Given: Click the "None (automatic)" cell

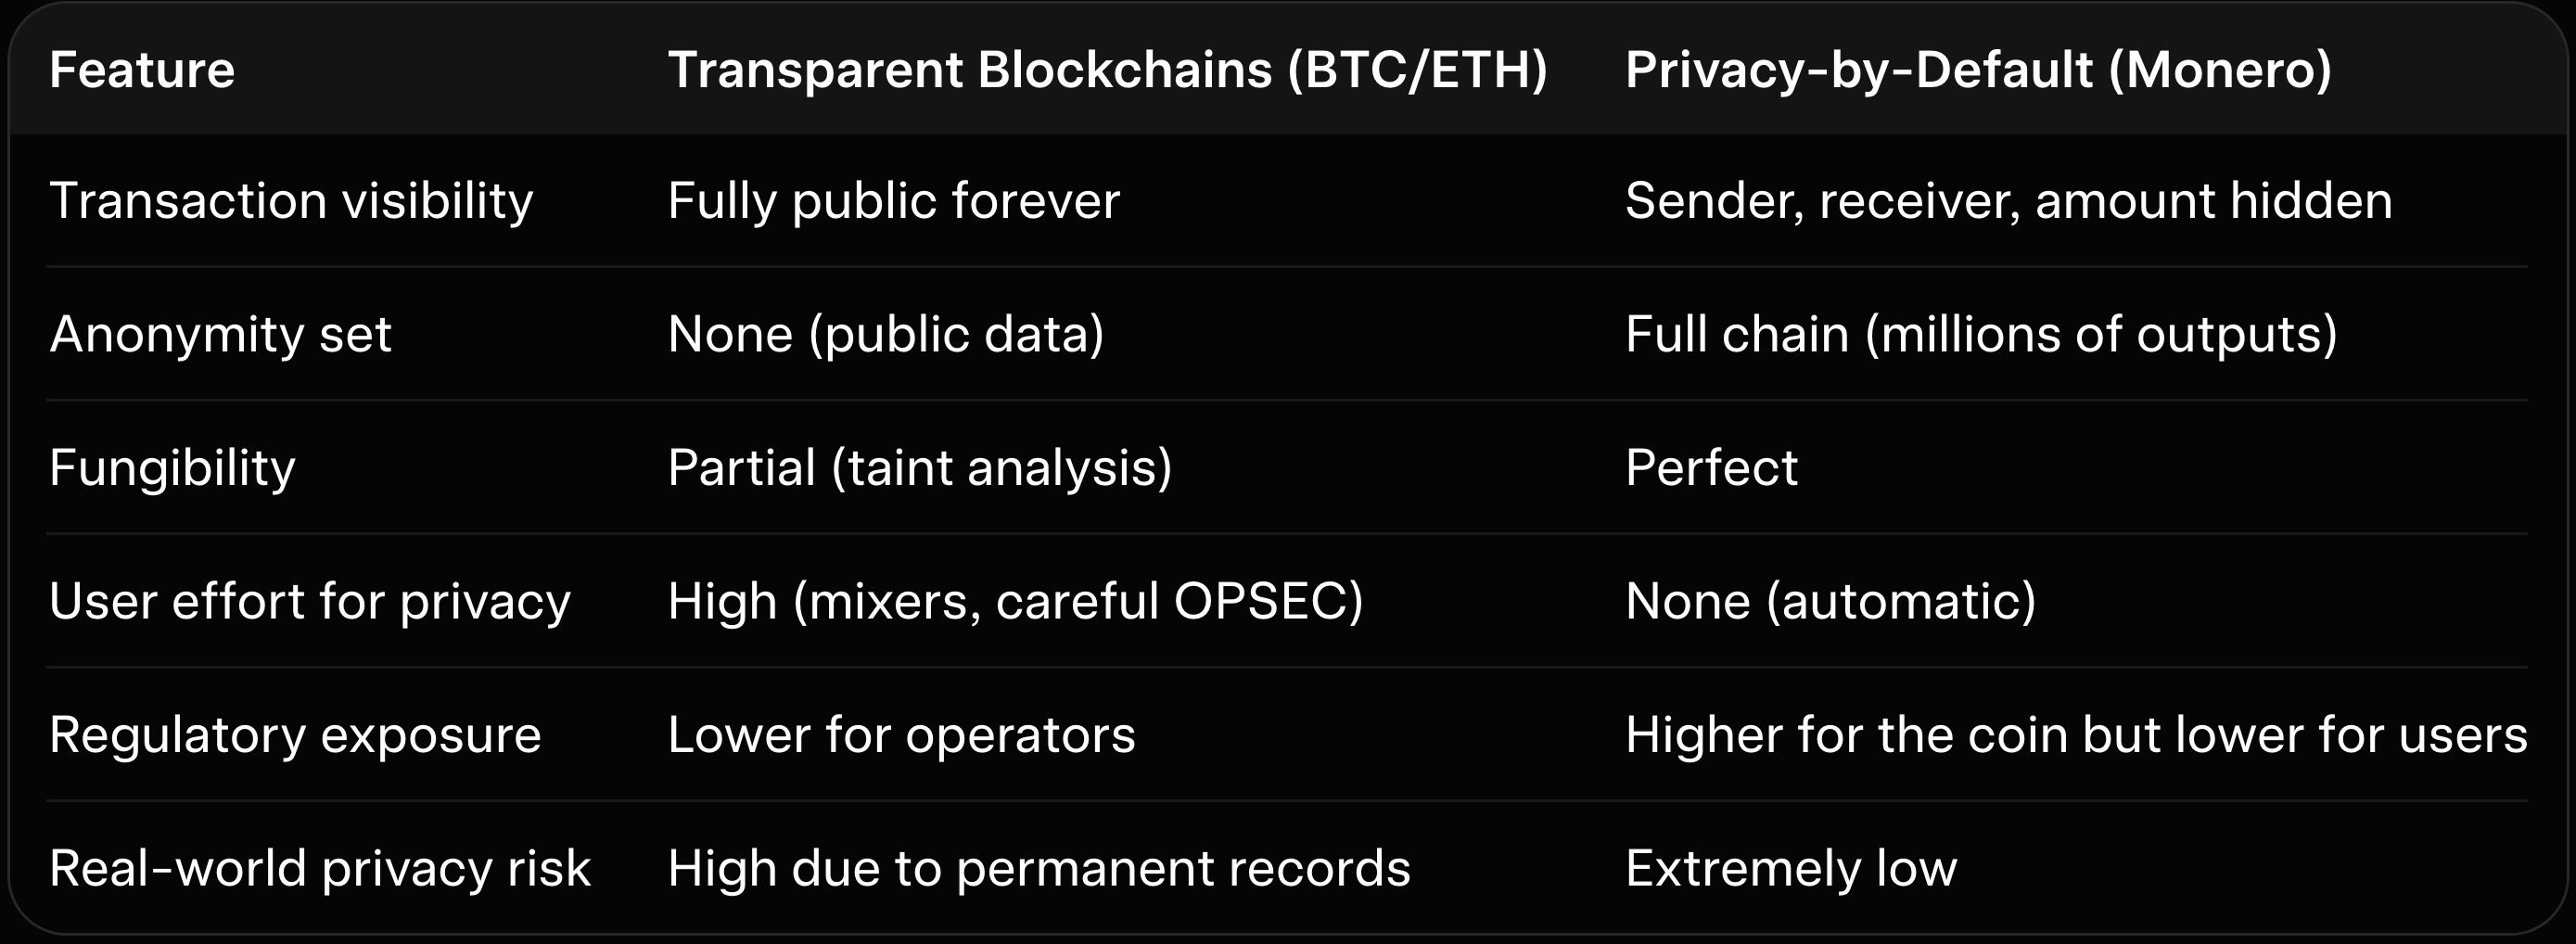Looking at the screenshot, I should pyautogui.click(x=1830, y=601).
